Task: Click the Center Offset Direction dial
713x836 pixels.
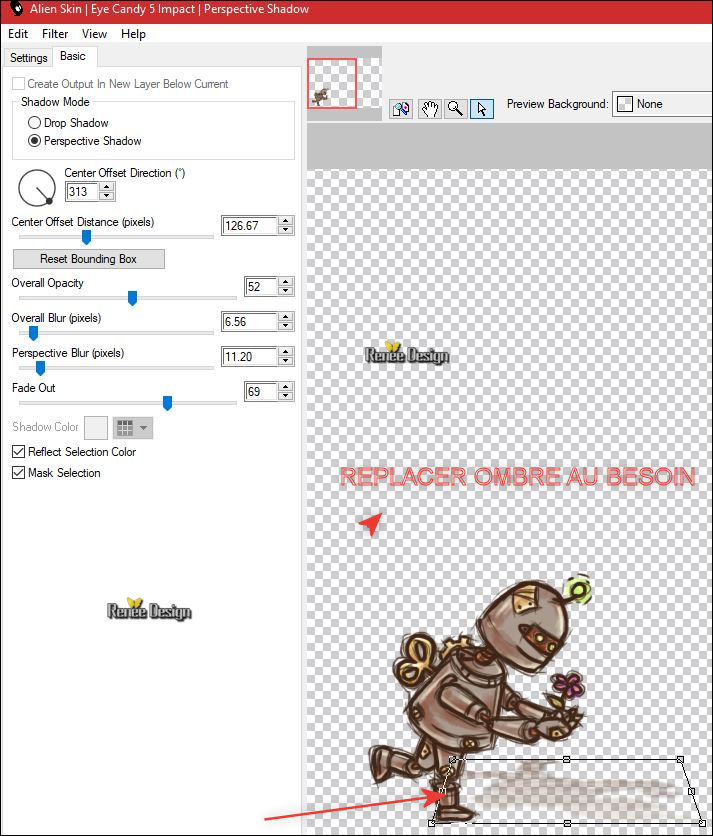Action: [x=37, y=188]
